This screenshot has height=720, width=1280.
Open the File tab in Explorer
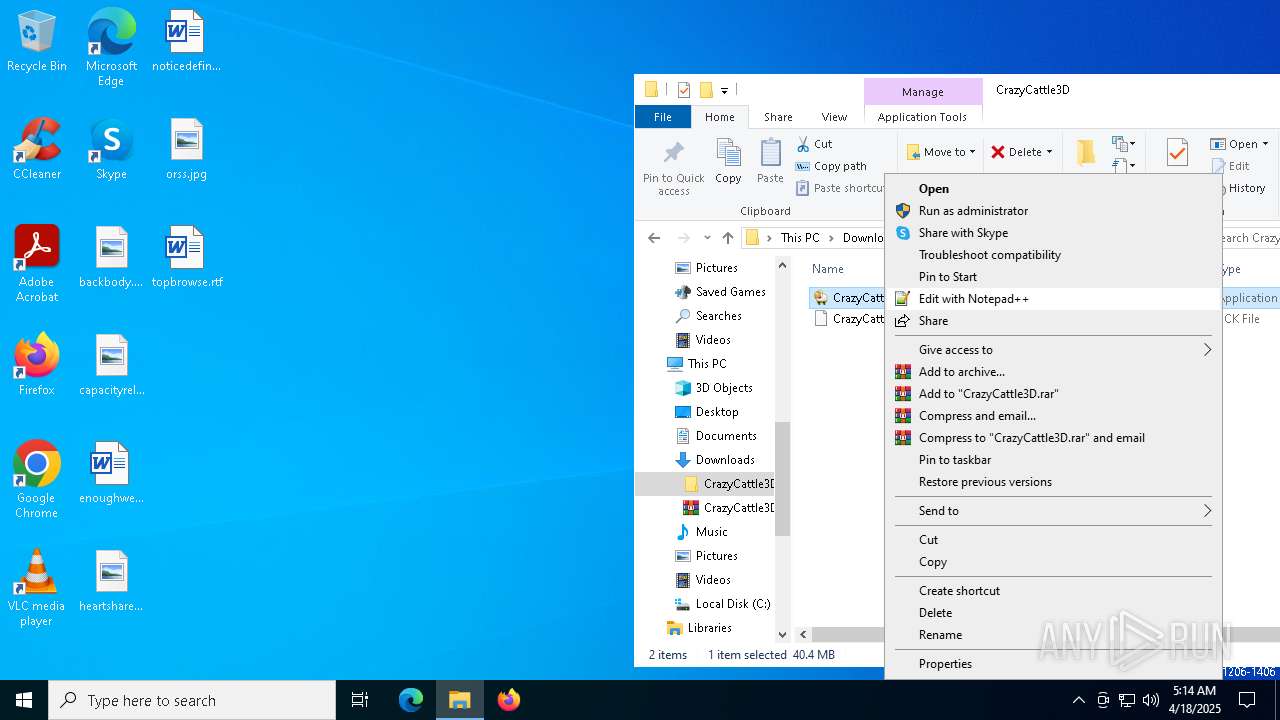(663, 117)
